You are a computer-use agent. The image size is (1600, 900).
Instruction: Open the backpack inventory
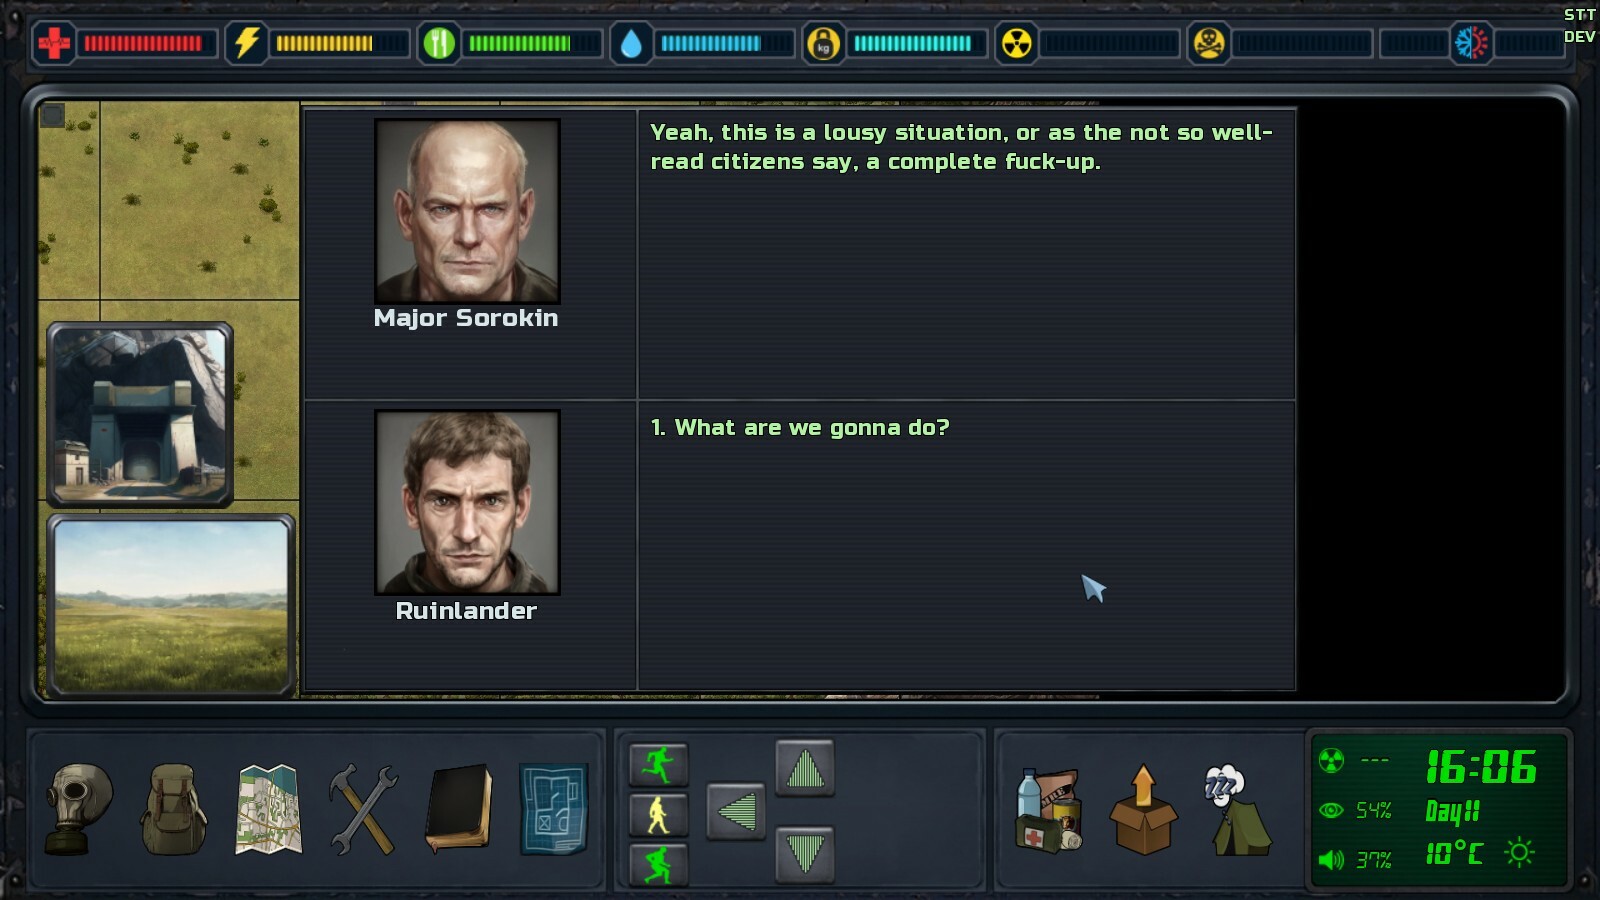173,809
